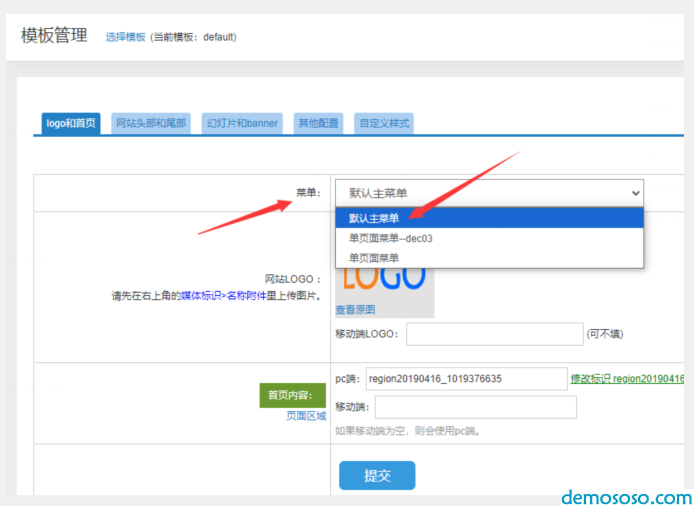Open the 页面区域 link
Screen dimensions: 694x506
pyautogui.click(x=306, y=416)
